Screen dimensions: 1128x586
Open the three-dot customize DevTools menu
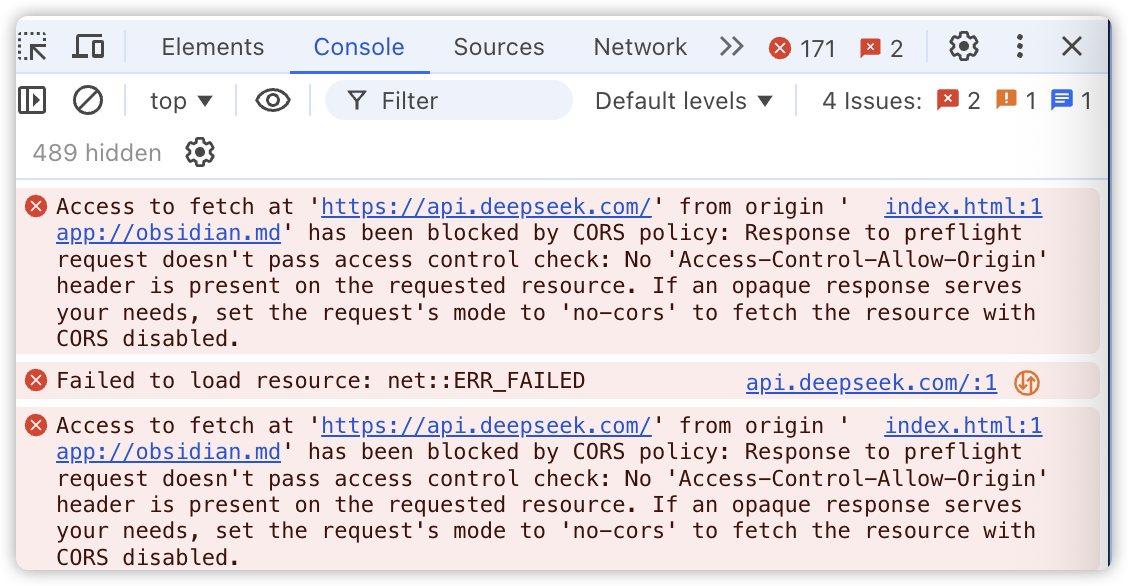(1019, 47)
